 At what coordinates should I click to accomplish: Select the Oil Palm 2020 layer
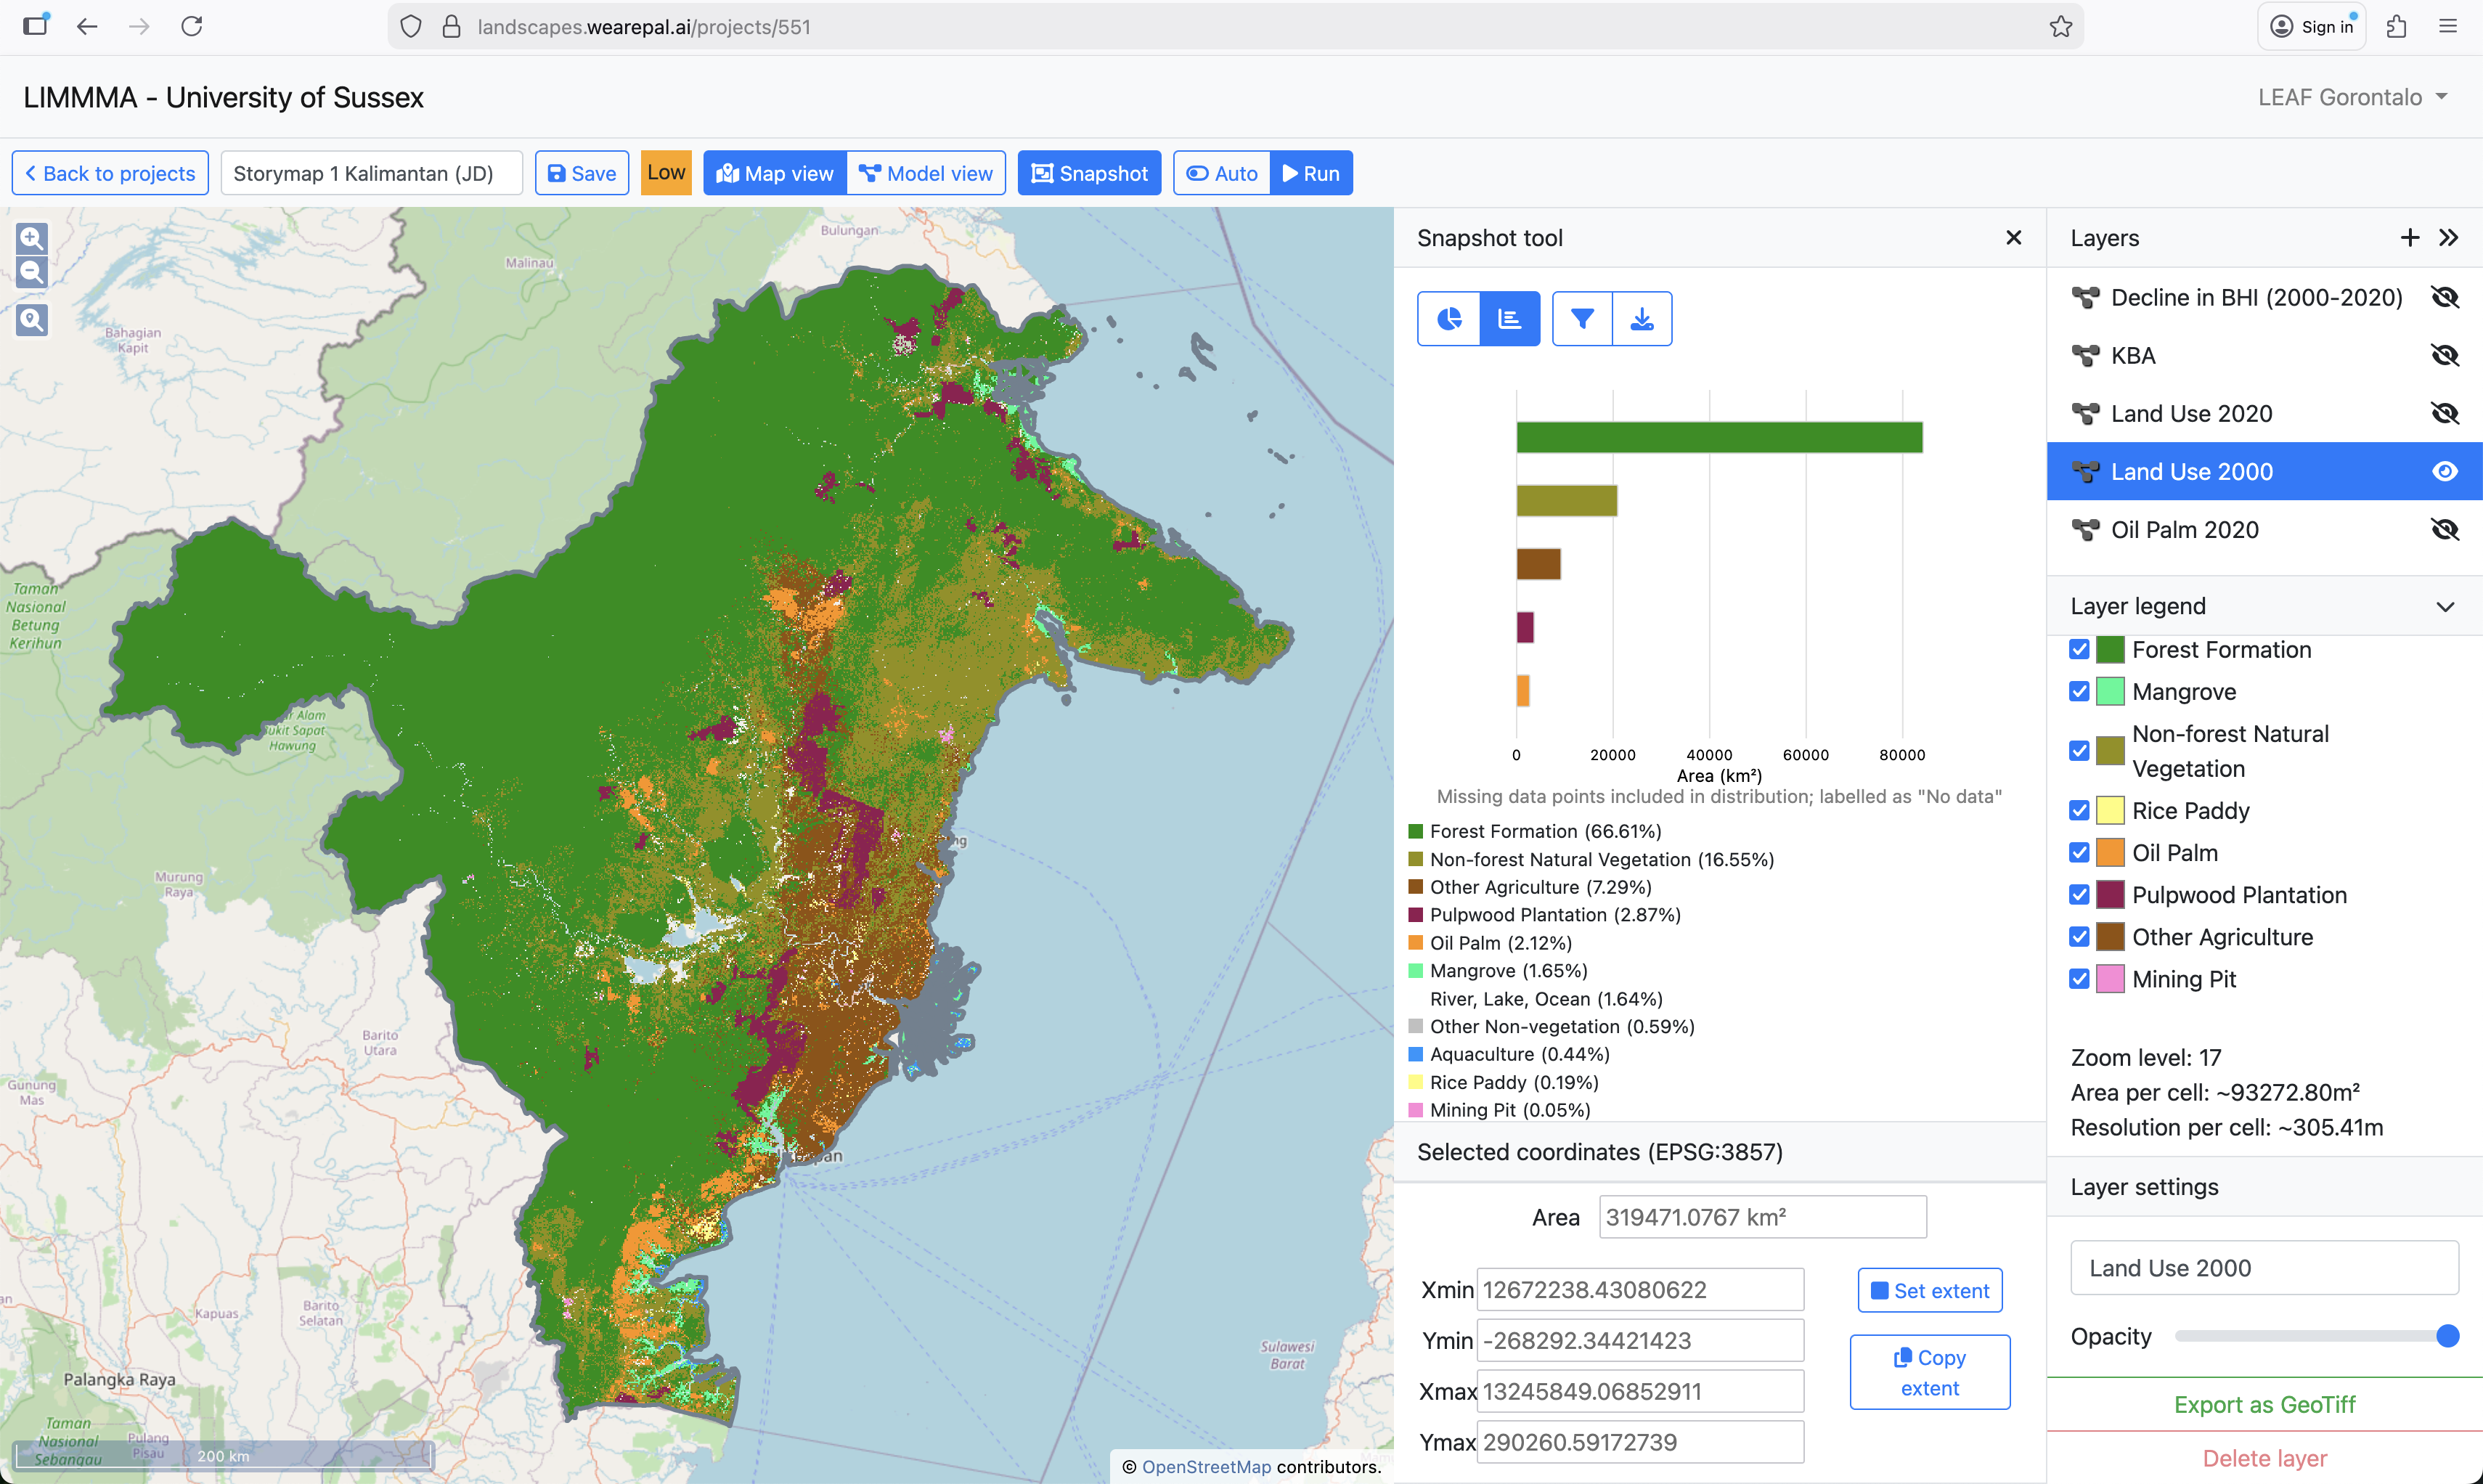point(2184,529)
